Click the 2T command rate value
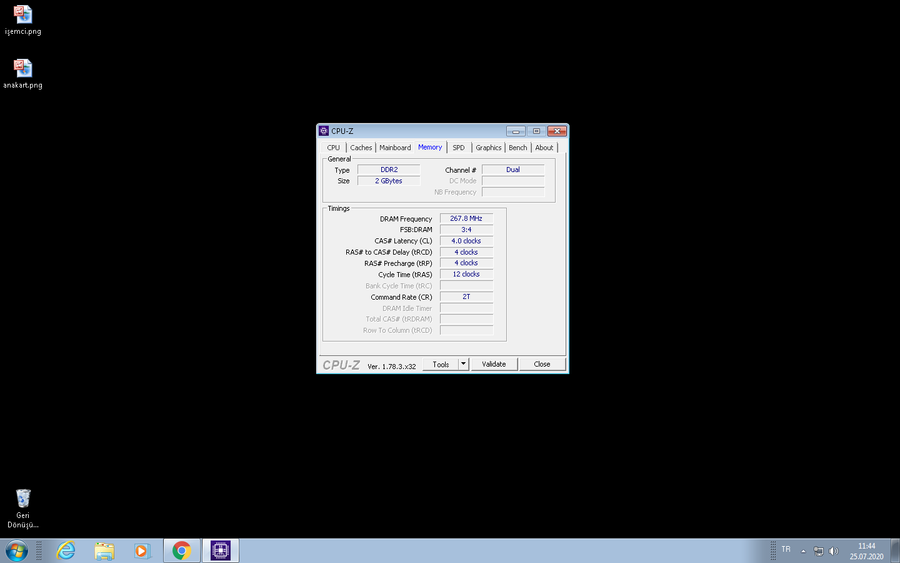 coord(466,297)
